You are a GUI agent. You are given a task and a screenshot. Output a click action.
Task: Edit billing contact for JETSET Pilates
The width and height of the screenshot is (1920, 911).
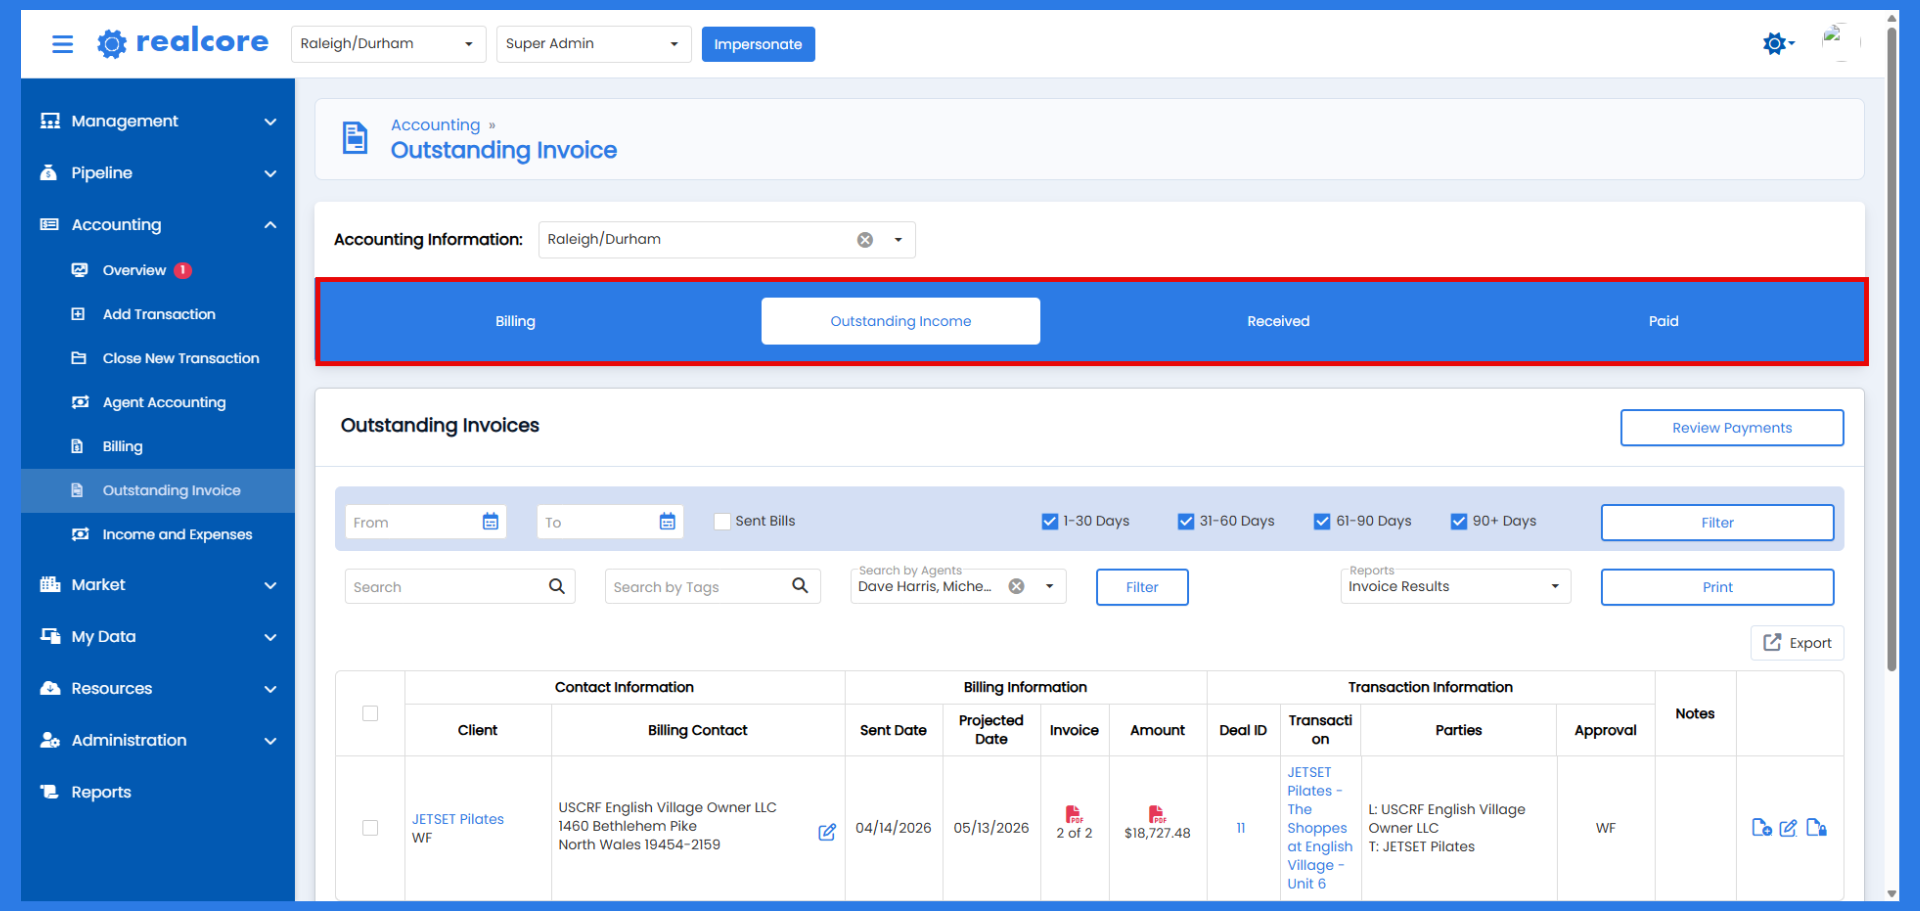click(827, 832)
